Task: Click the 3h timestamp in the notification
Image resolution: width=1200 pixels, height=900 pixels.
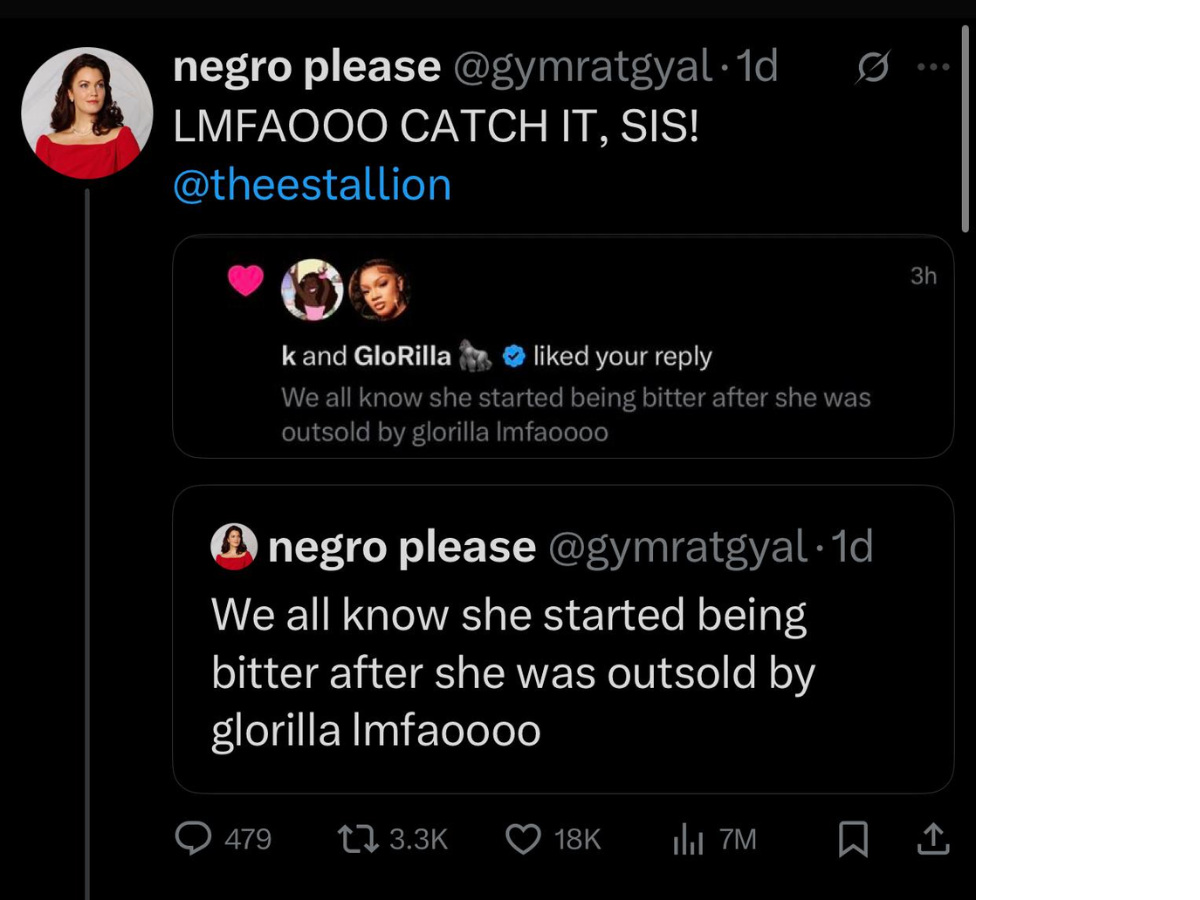Action: coord(923,276)
